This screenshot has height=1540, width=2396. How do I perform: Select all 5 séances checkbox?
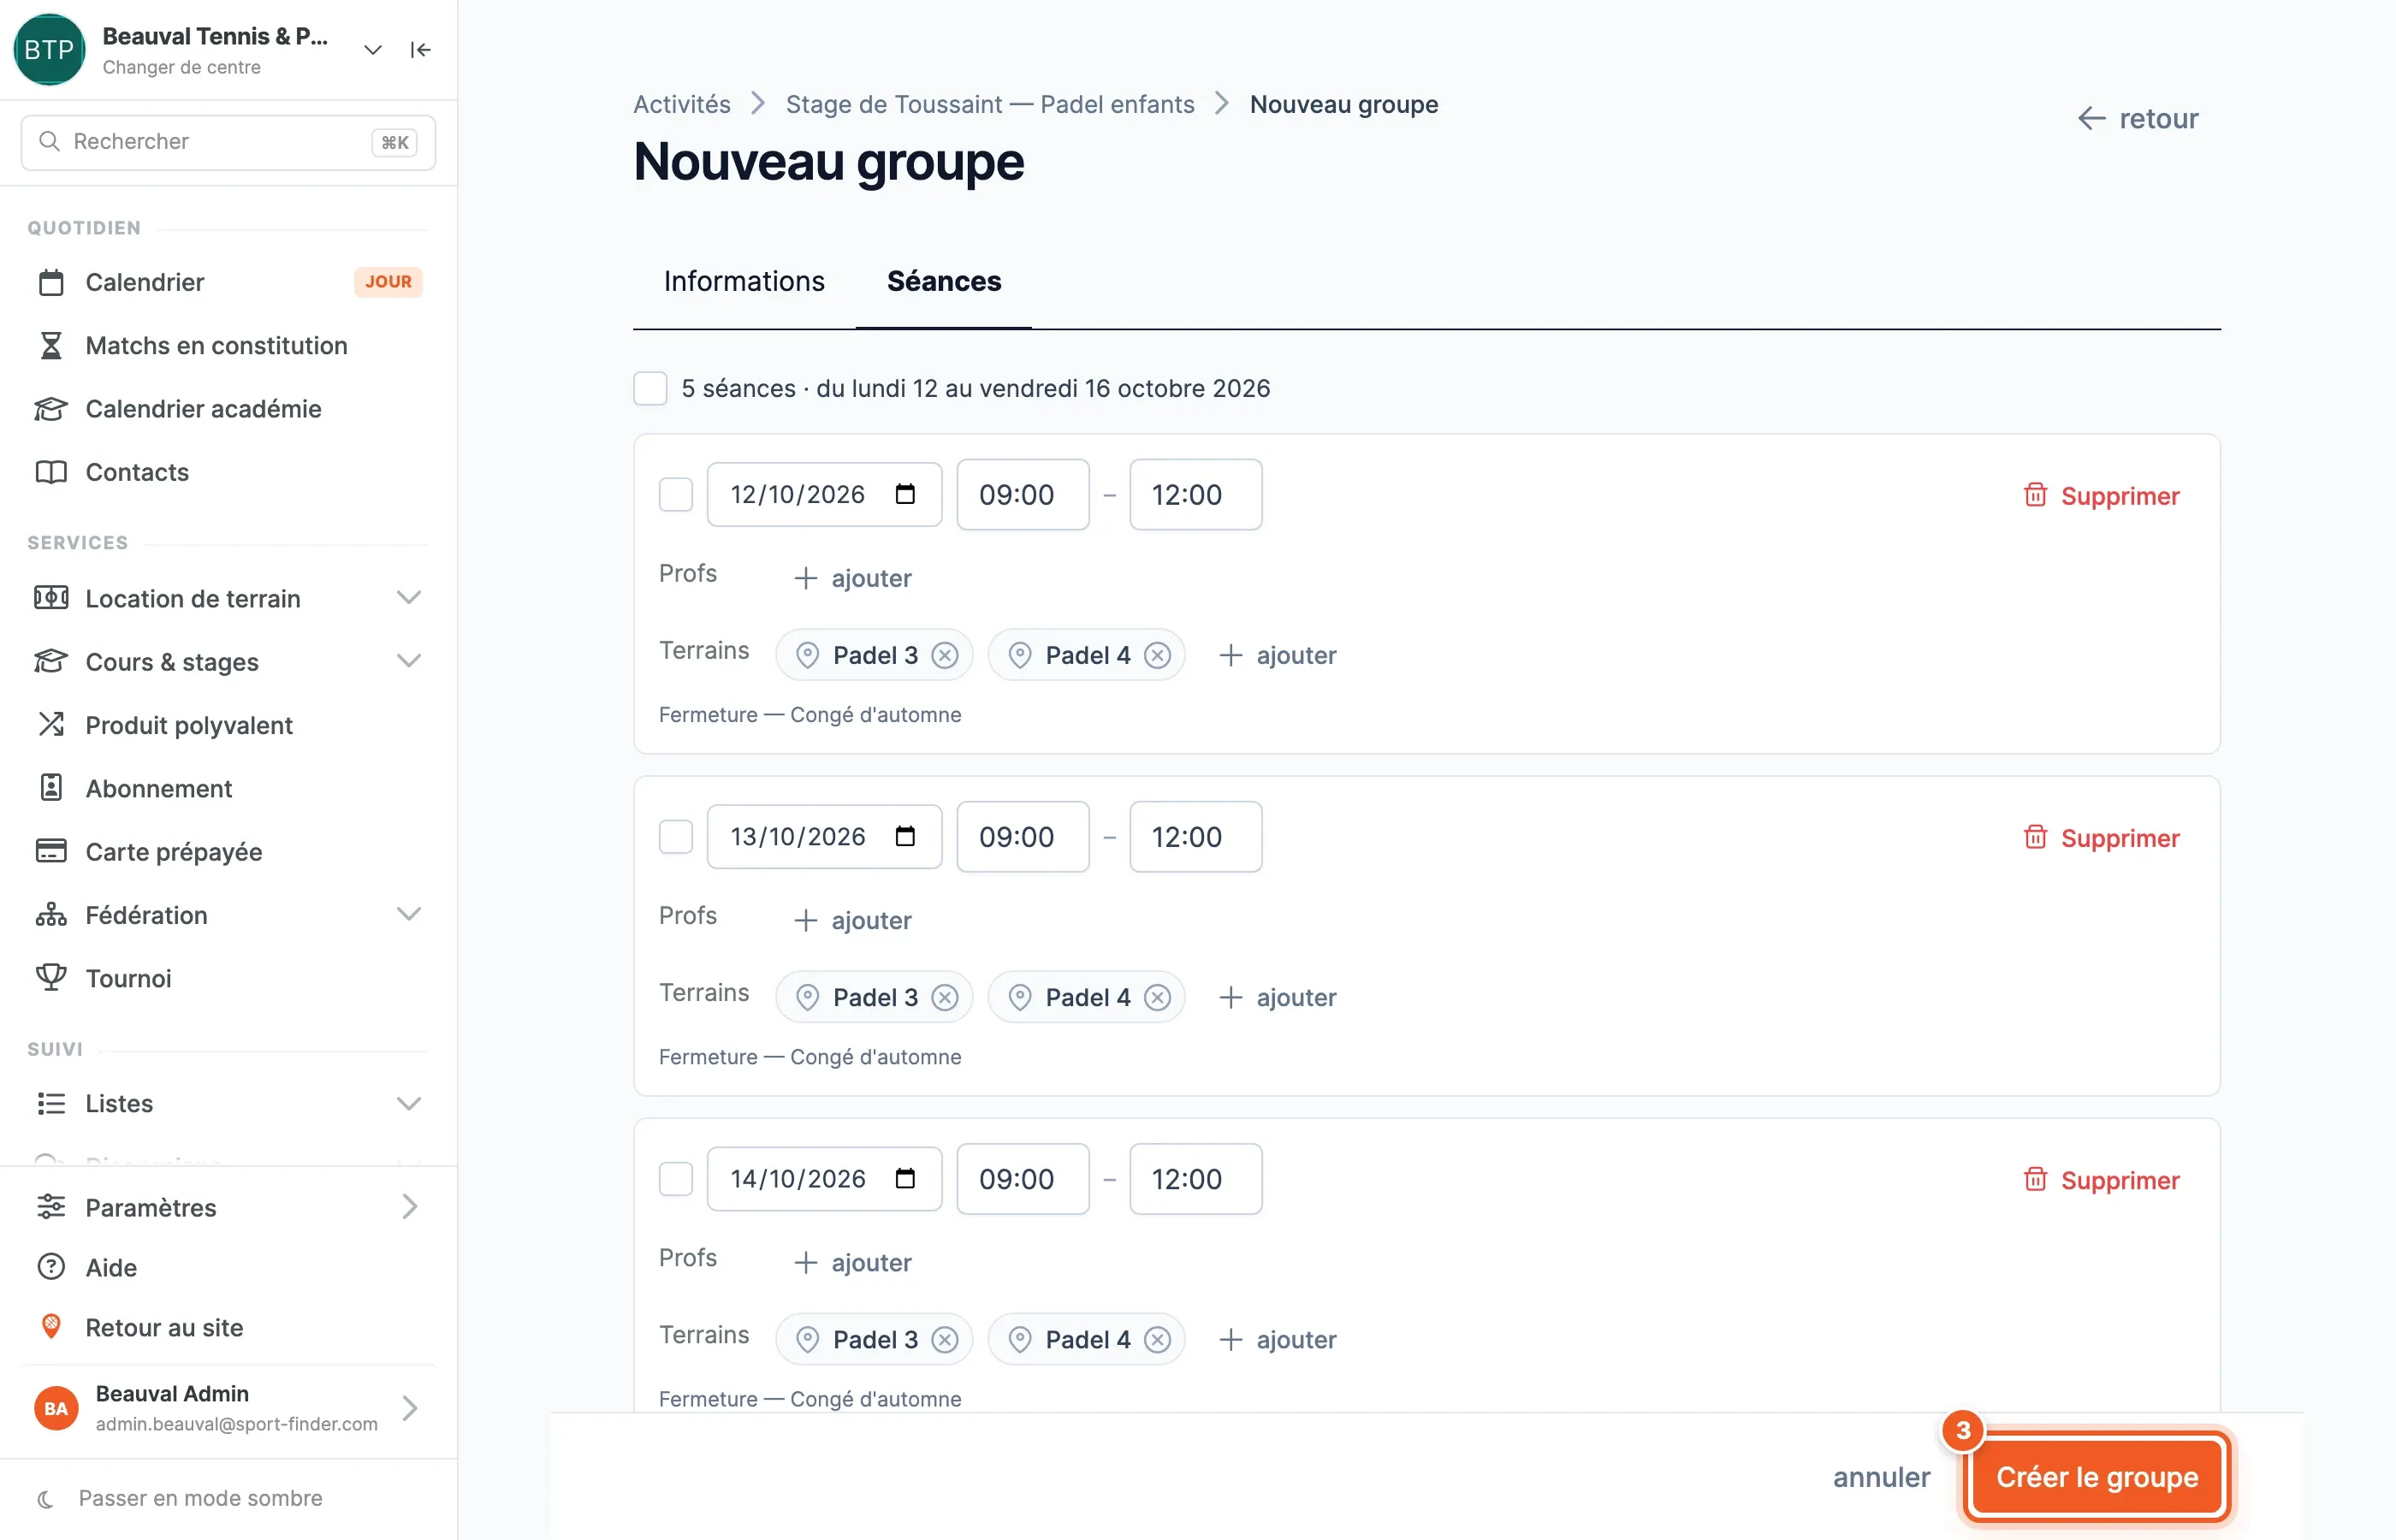[x=650, y=388]
